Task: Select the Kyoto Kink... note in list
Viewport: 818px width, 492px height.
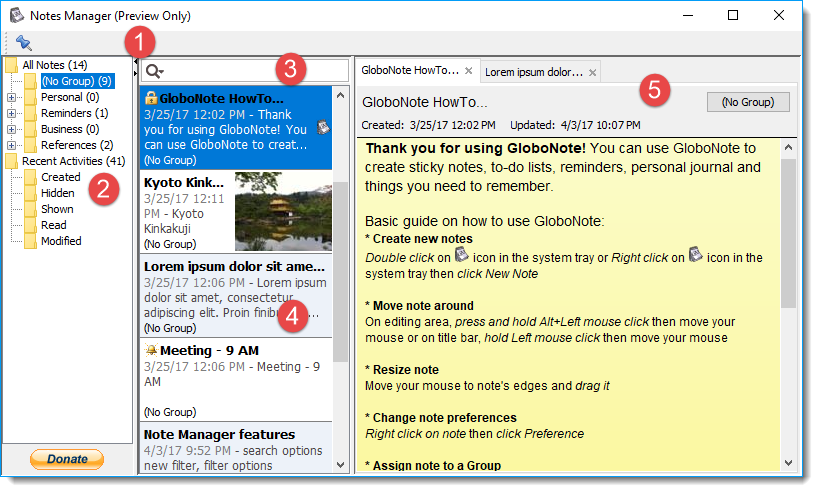Action: 235,211
